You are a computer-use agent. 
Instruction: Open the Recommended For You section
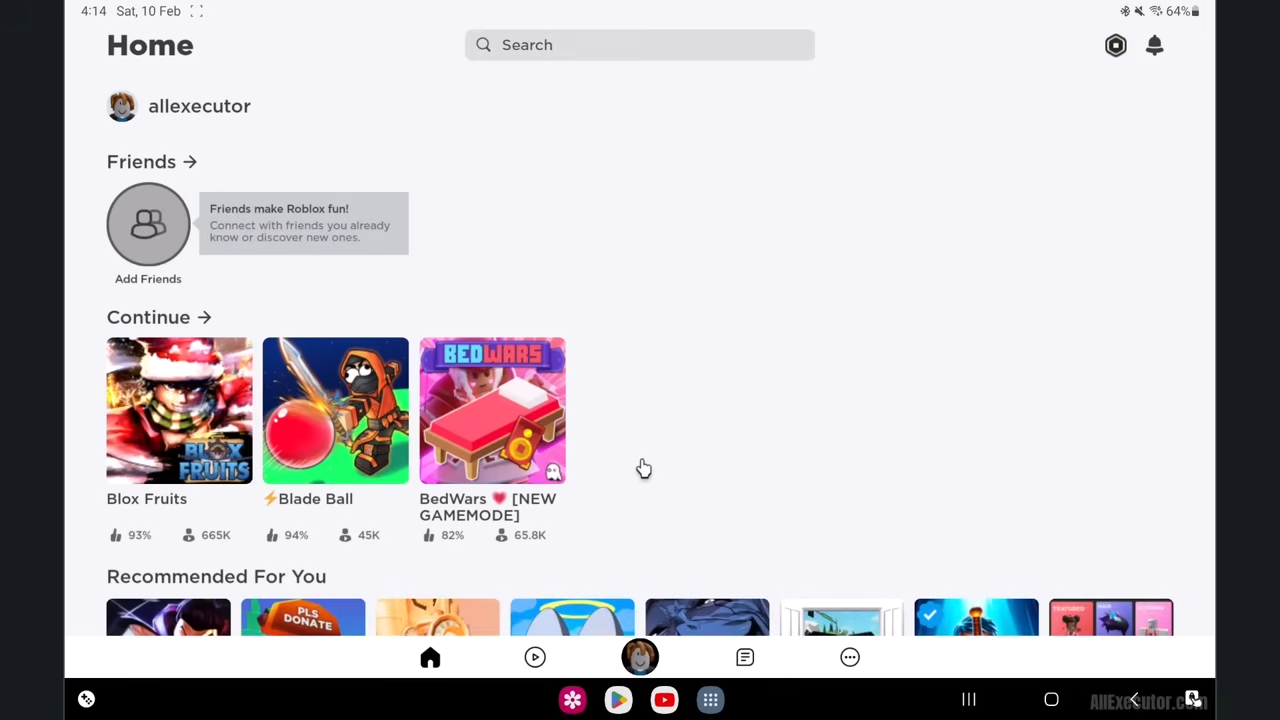216,576
